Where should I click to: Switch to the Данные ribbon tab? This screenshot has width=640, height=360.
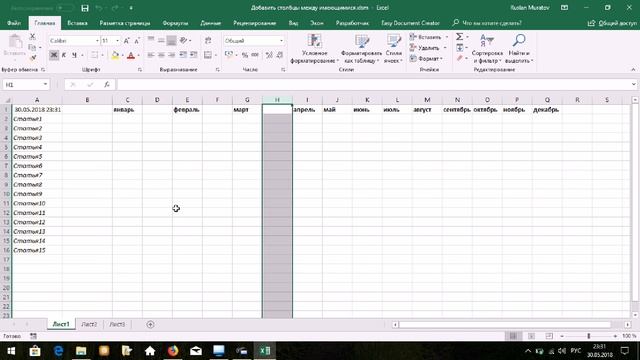(x=211, y=23)
